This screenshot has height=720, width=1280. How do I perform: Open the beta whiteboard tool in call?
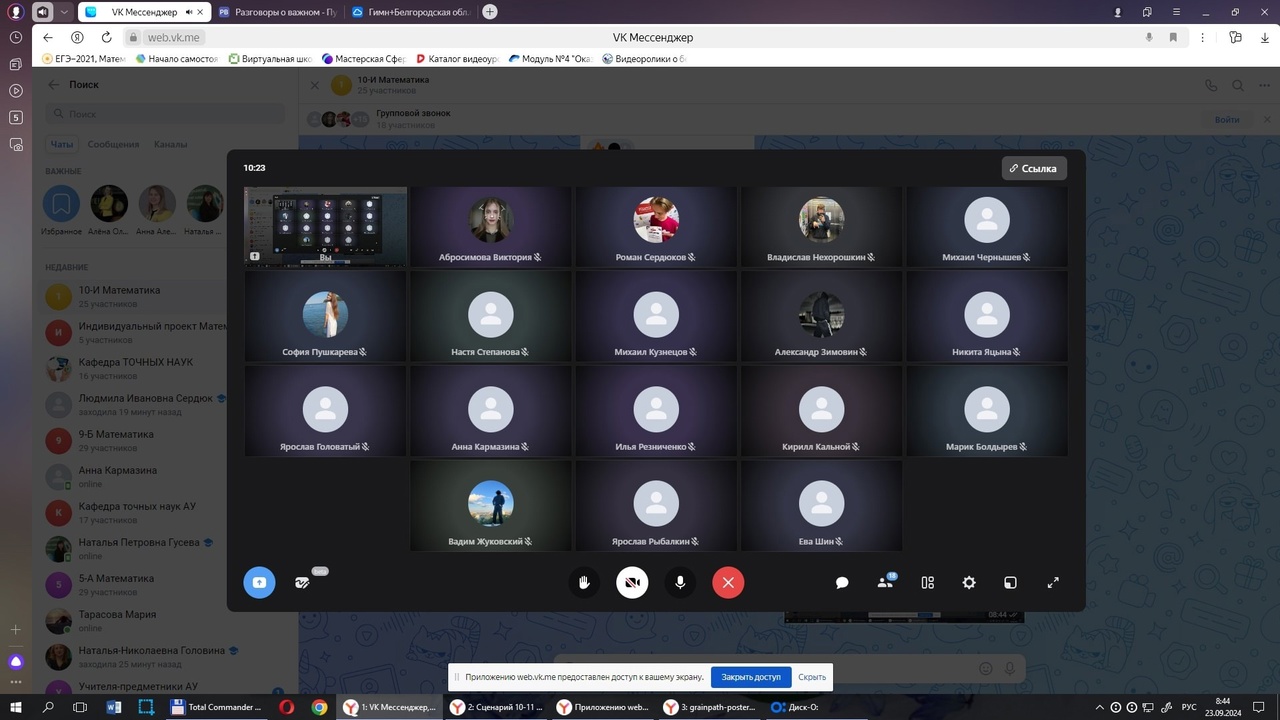click(x=303, y=582)
